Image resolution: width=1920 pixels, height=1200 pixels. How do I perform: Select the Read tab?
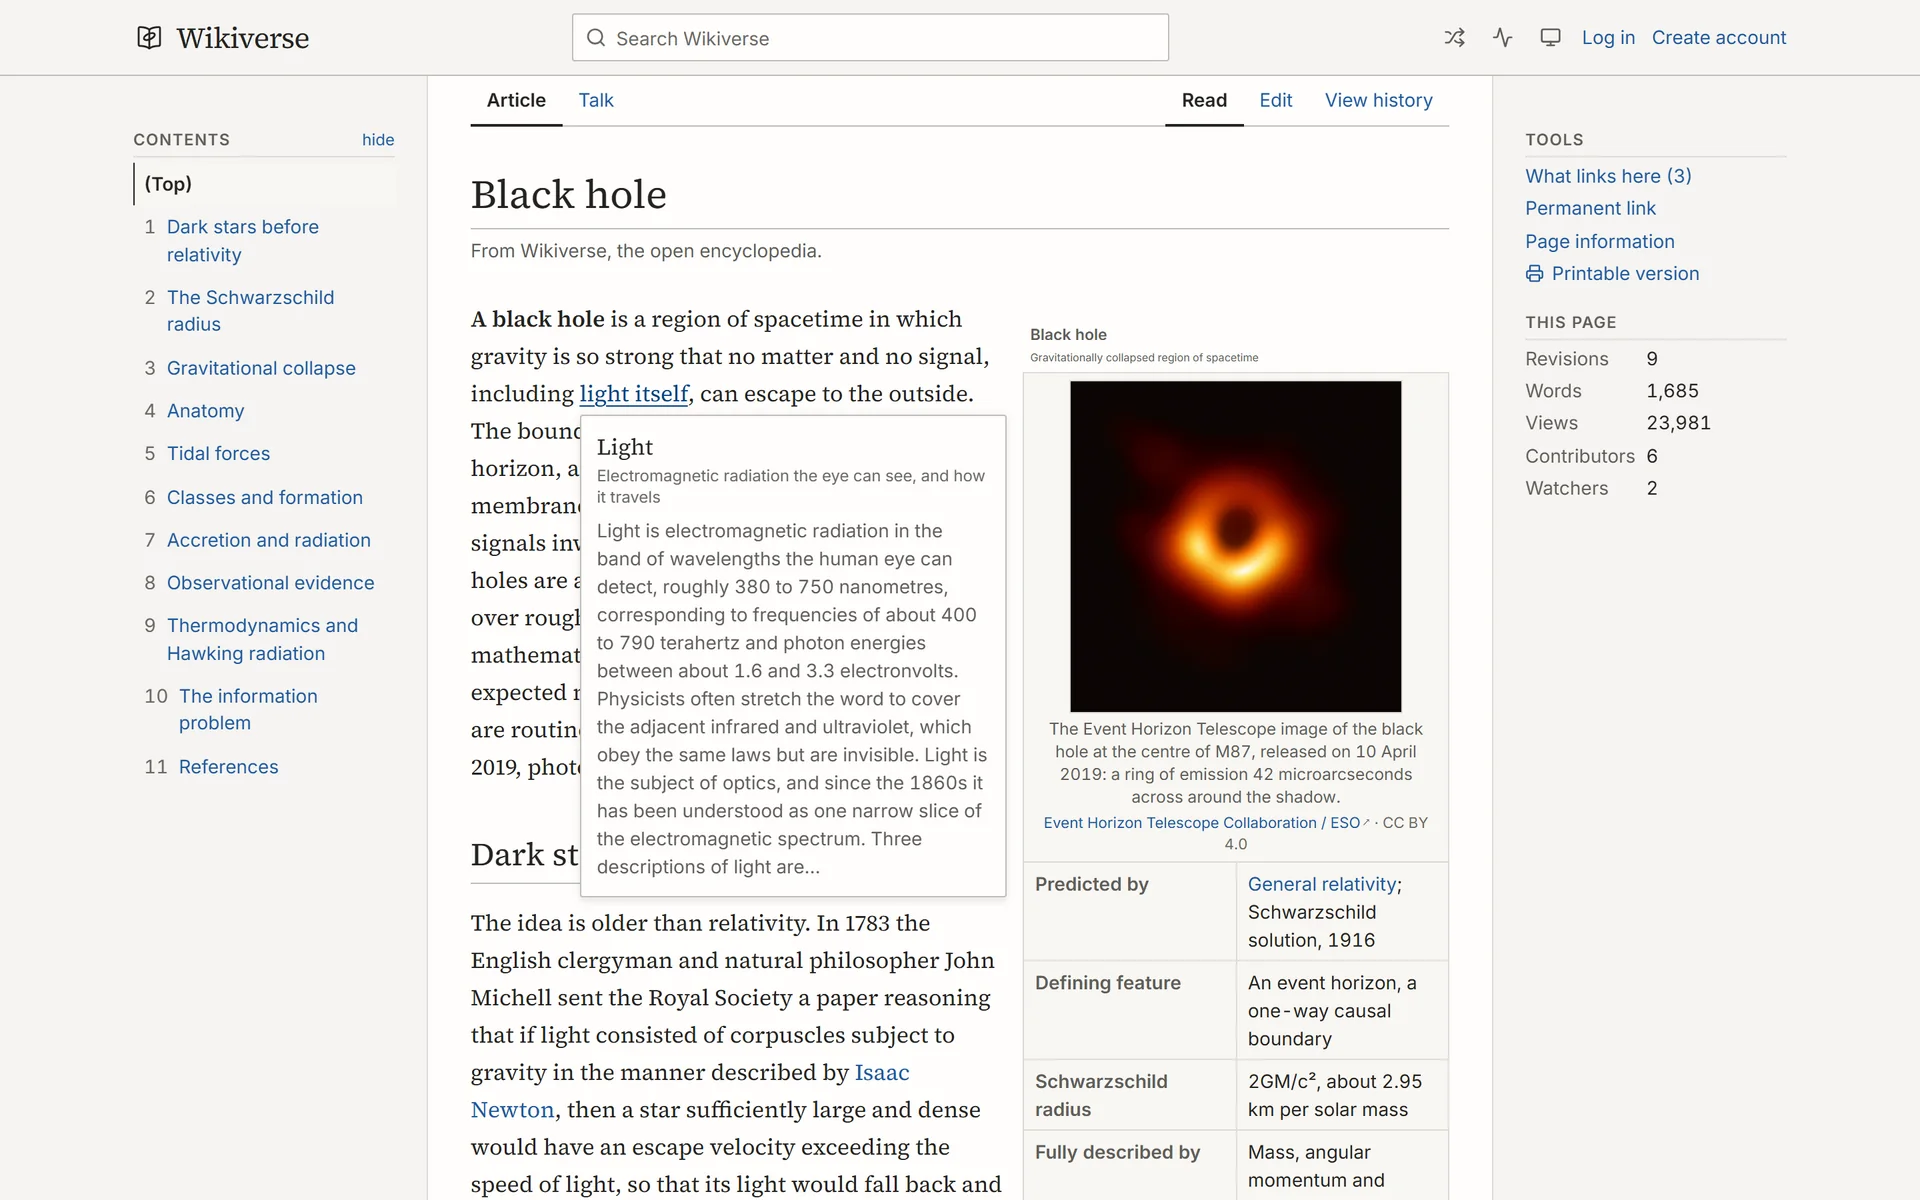click(1204, 100)
